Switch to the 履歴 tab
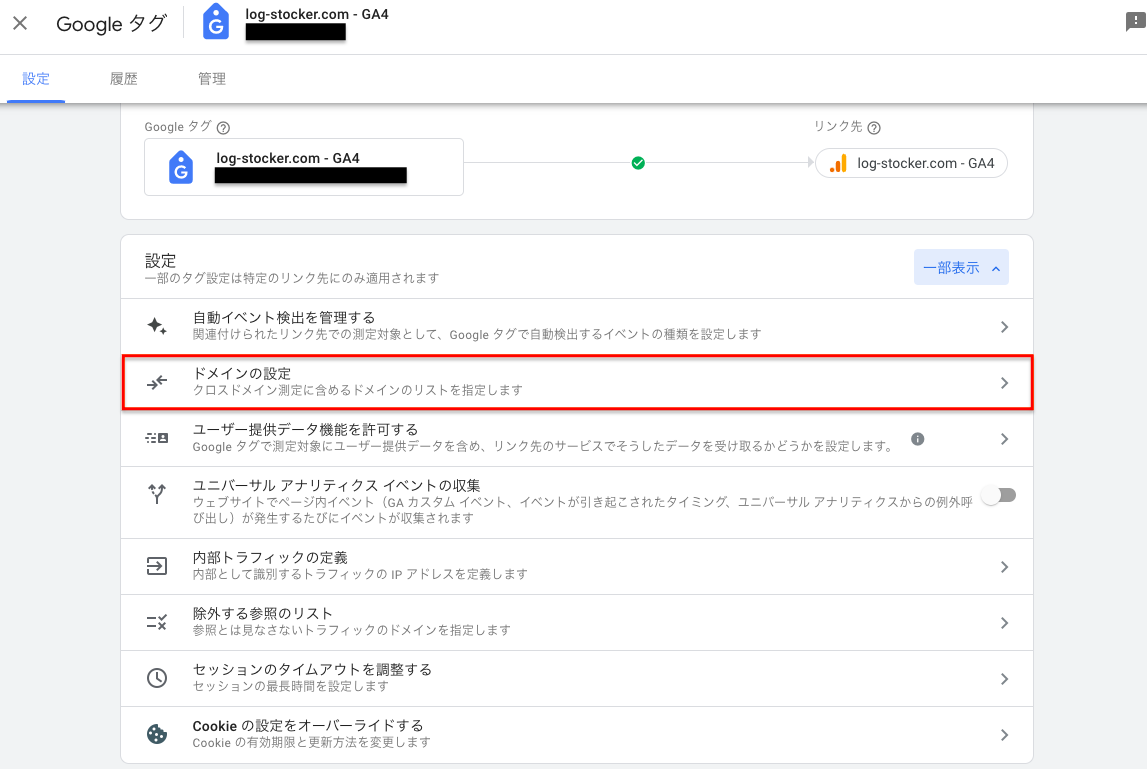Screen dimensions: 1147x769 pos(124,79)
